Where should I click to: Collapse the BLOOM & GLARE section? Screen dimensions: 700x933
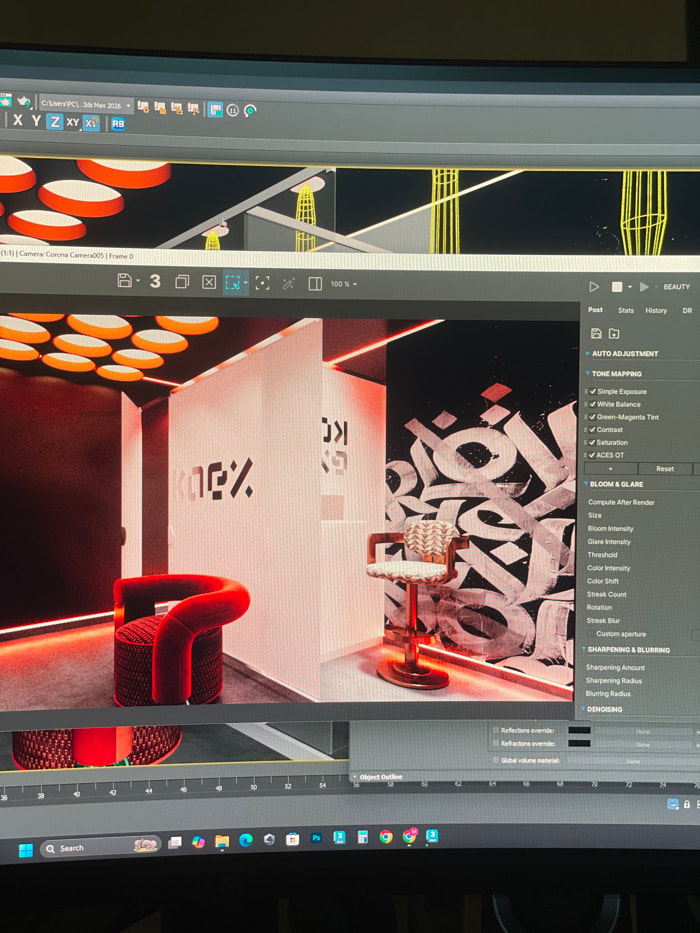614,484
